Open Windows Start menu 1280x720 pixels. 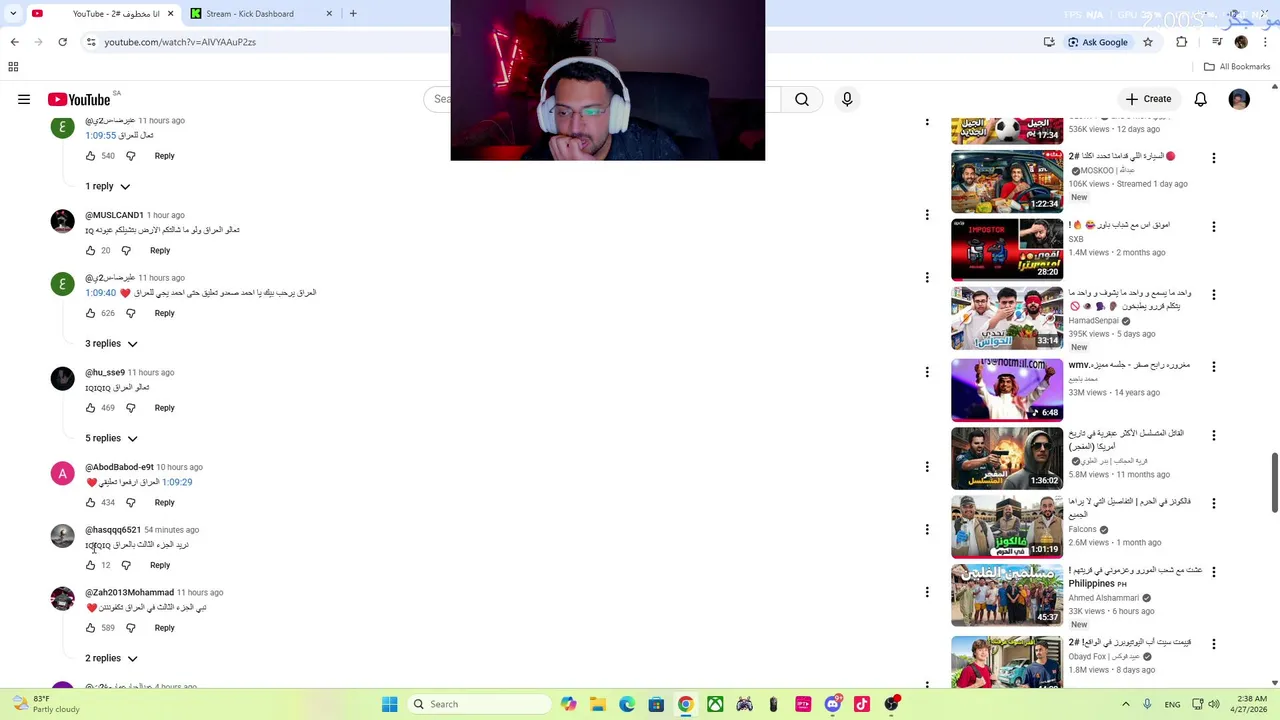390,704
